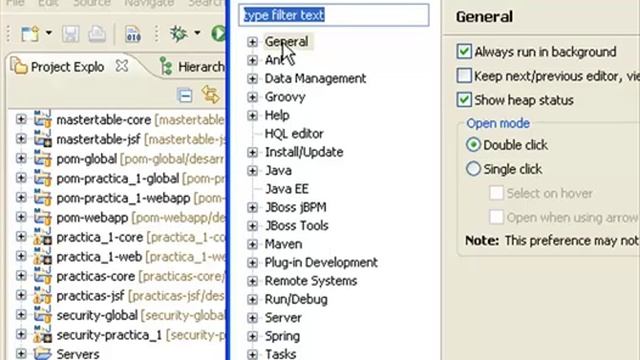Click the practicas-core project name
Image resolution: width=640 pixels, height=360 pixels.
(x=96, y=276)
